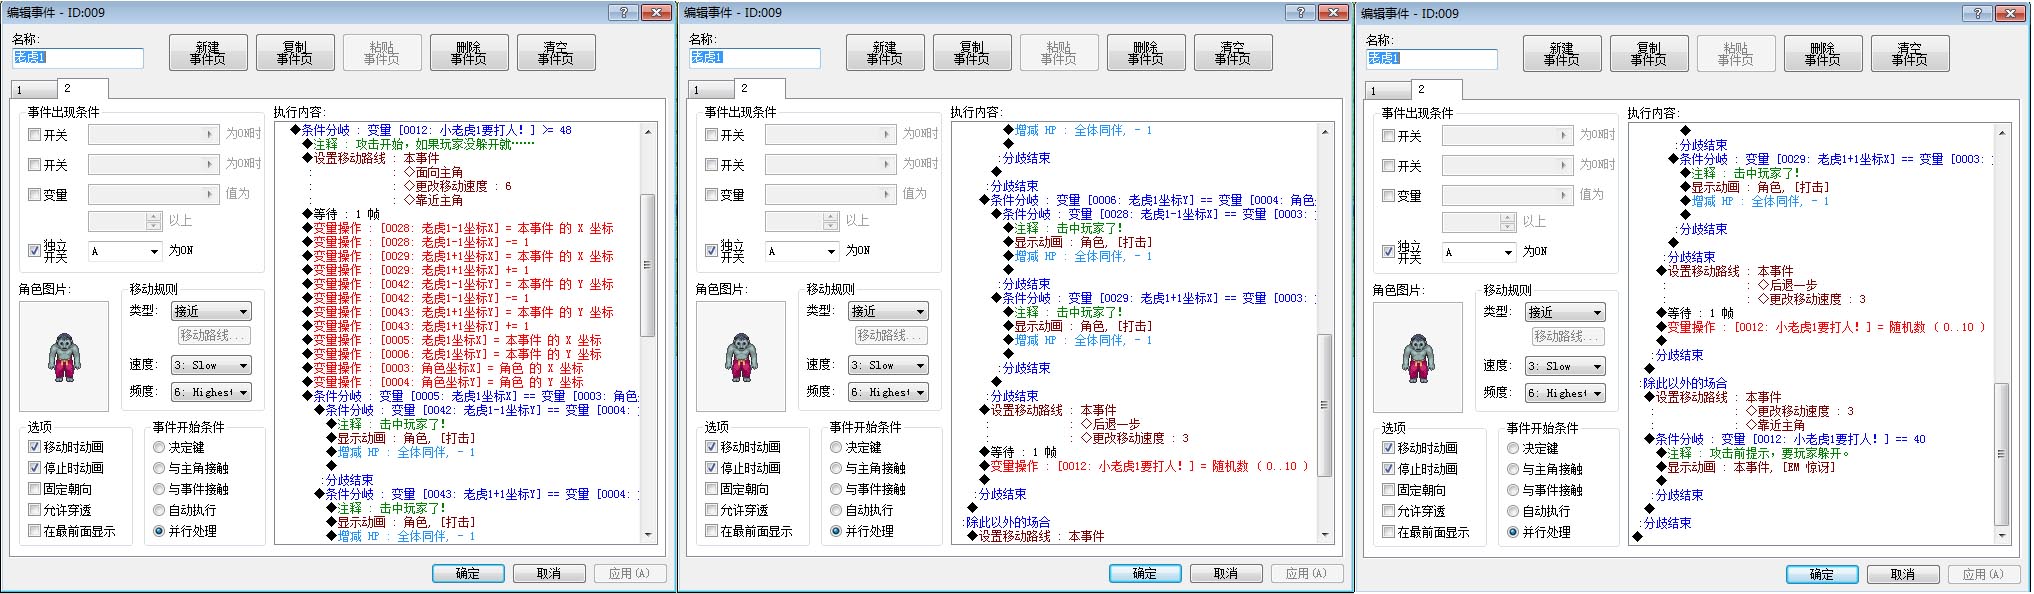Open help in the left event window
The image size is (2034, 594).
point(623,12)
